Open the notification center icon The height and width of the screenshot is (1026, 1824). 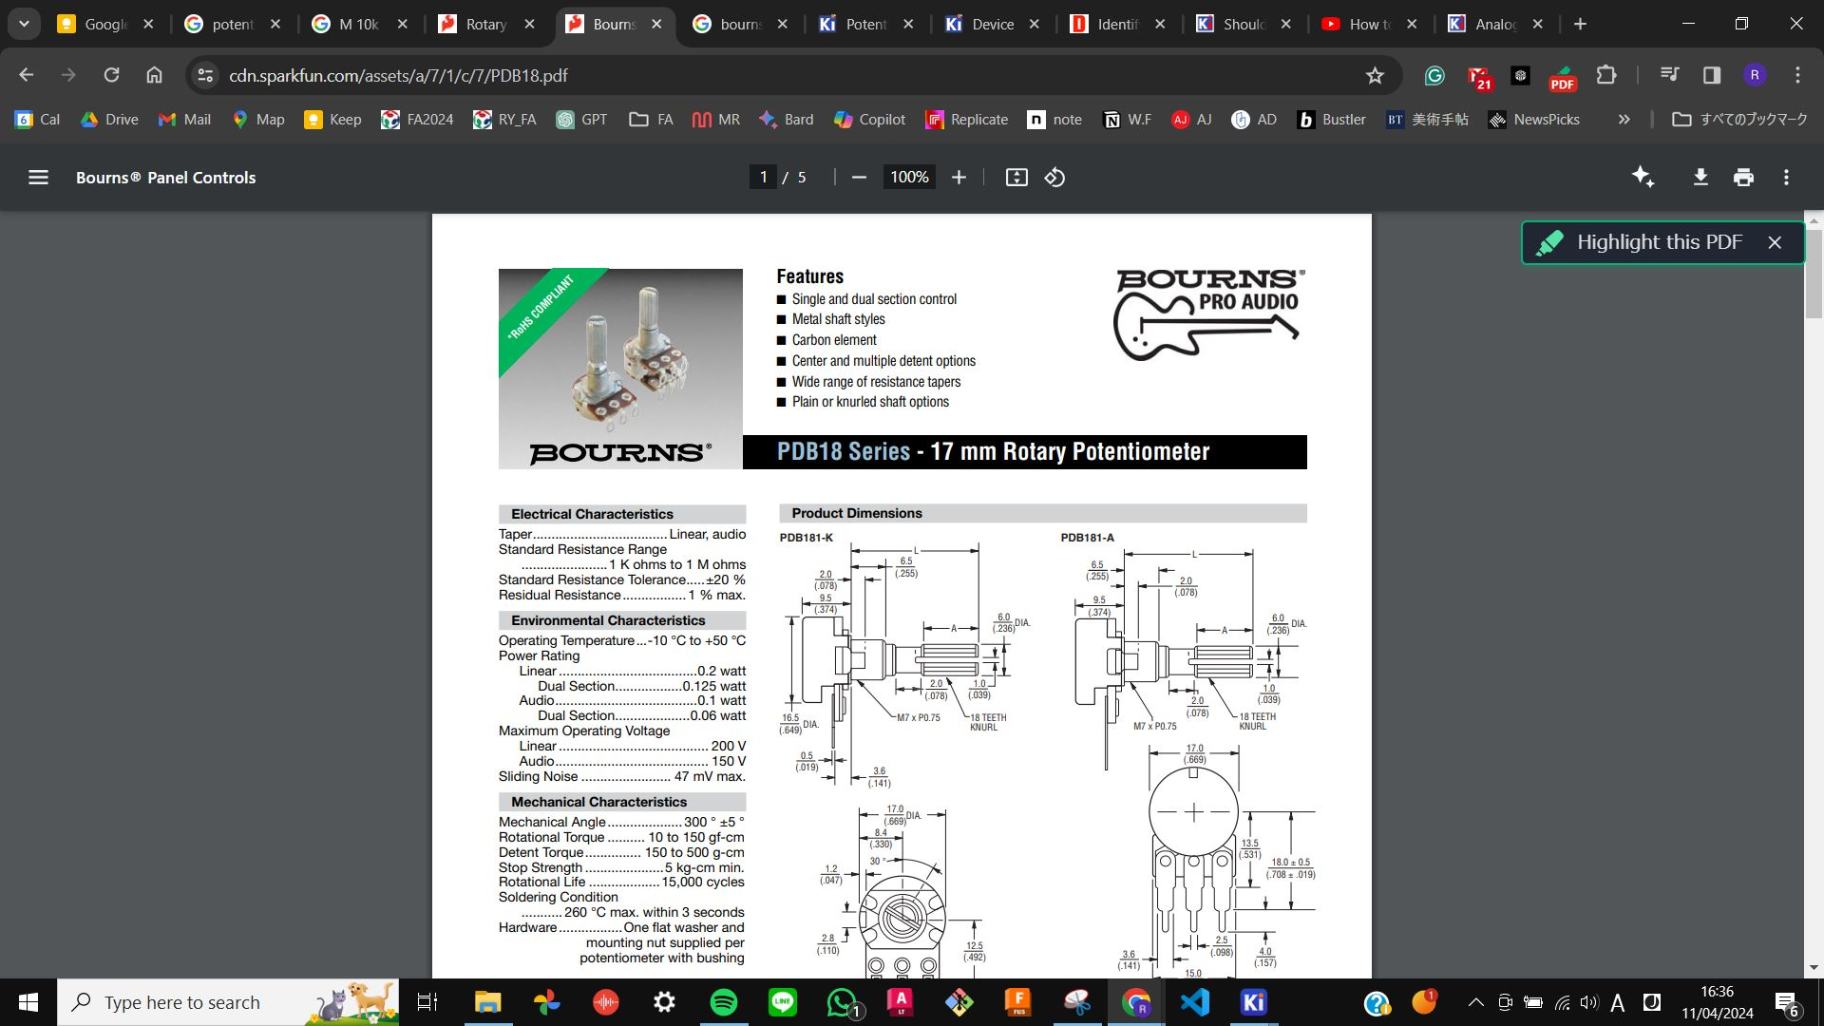[1789, 1003]
